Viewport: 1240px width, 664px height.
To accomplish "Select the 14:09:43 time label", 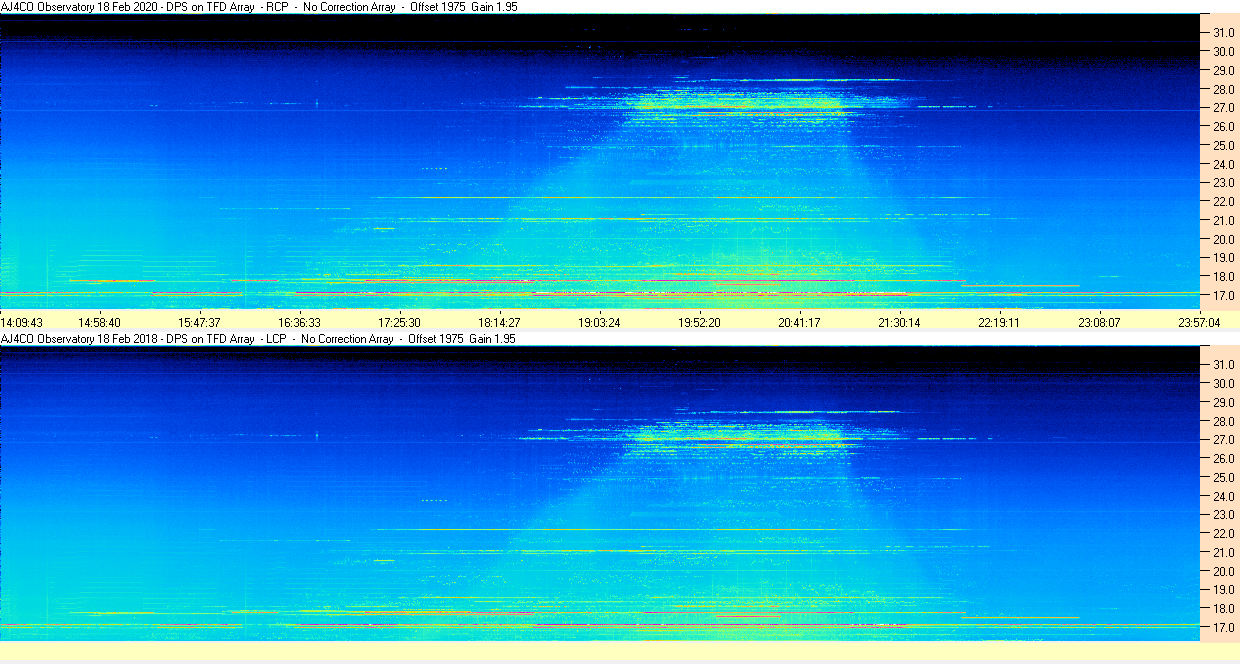I will pyautogui.click(x=22, y=322).
